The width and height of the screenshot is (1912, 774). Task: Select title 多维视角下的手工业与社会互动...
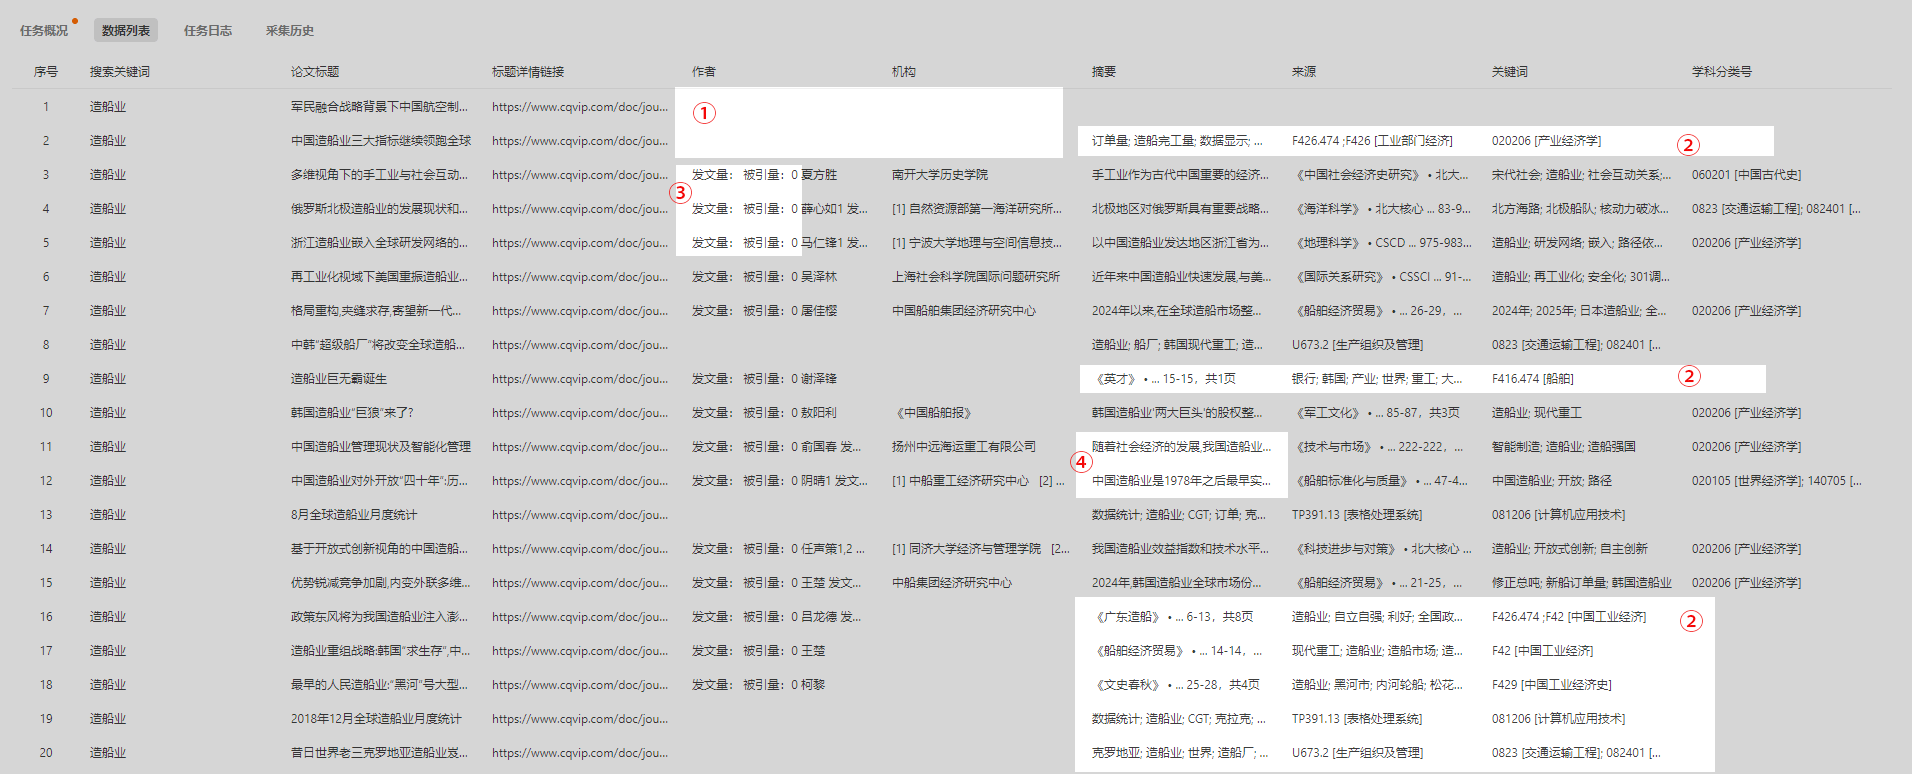click(379, 175)
